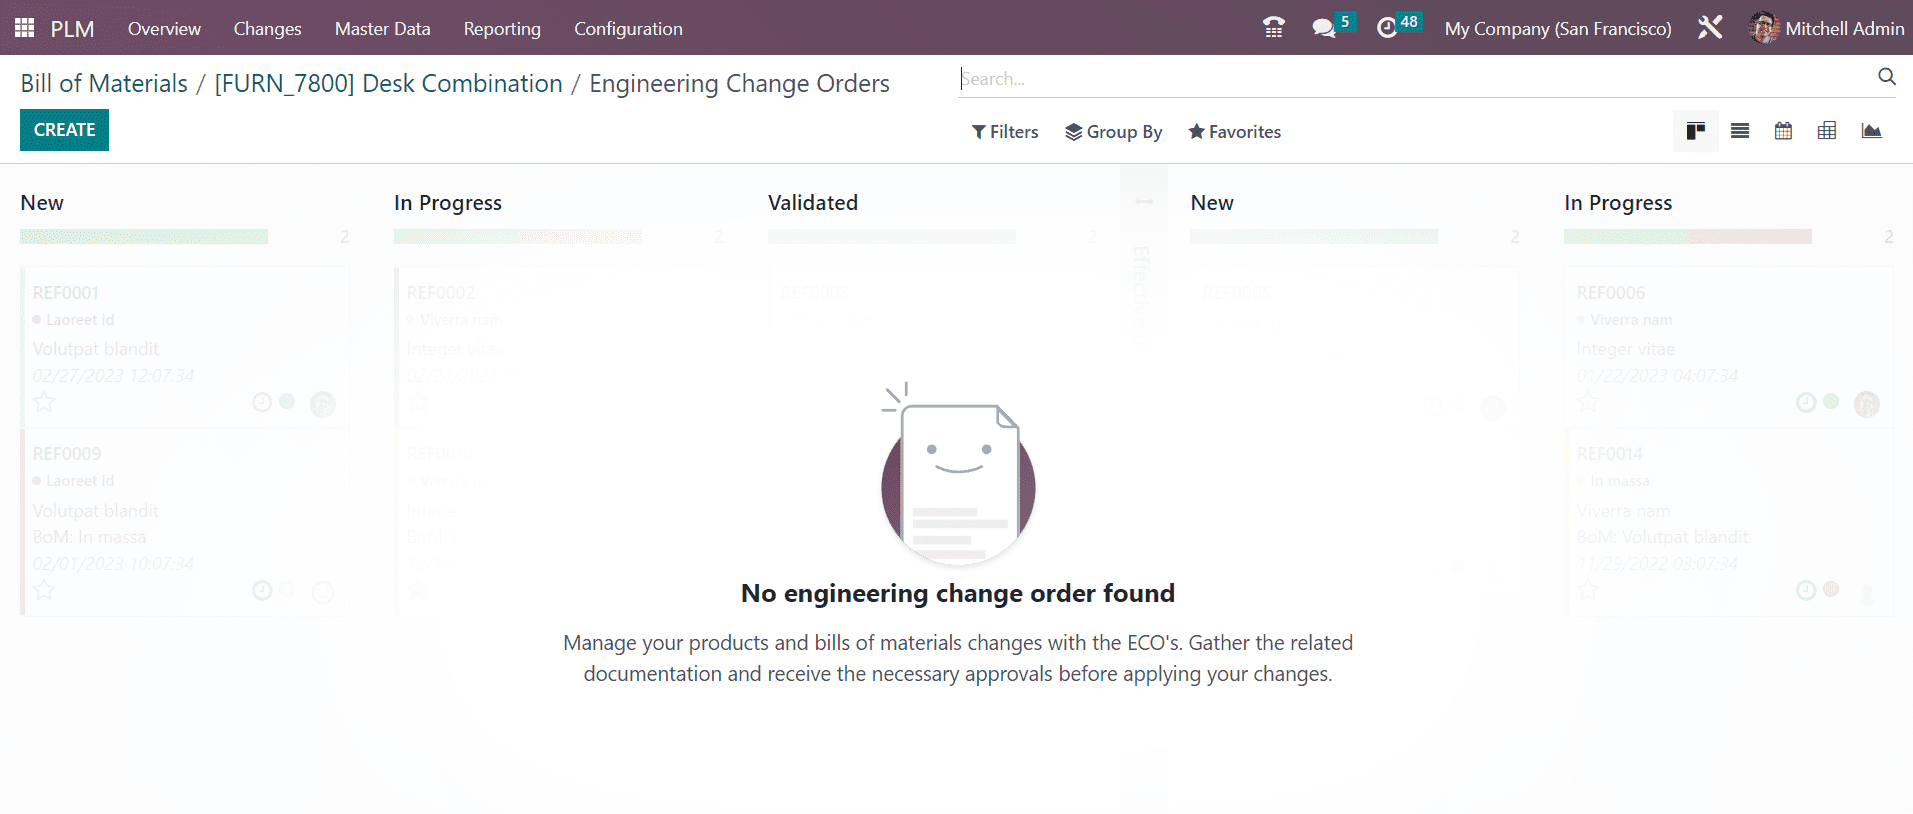Switch to graph view

pyautogui.click(x=1871, y=131)
